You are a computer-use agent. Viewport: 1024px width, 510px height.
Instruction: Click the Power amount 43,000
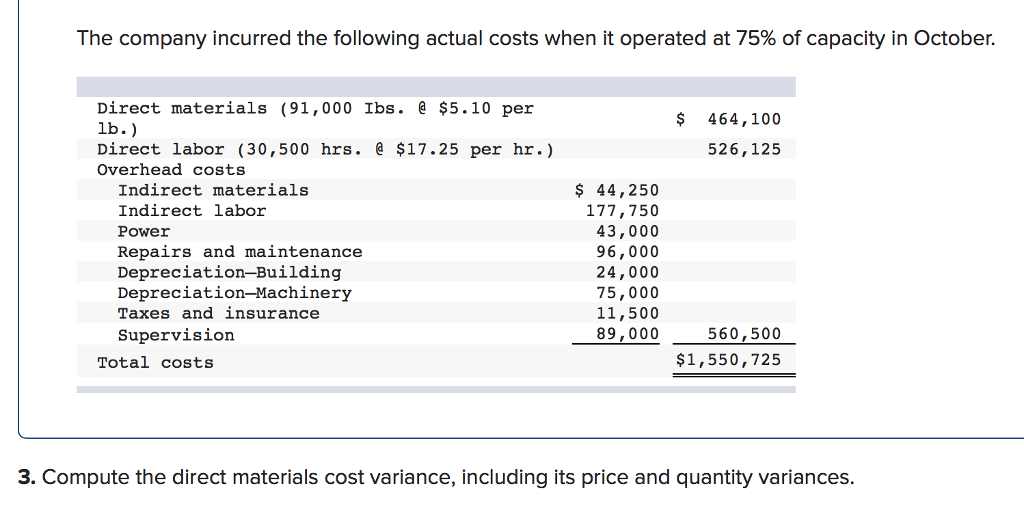[x=628, y=232]
